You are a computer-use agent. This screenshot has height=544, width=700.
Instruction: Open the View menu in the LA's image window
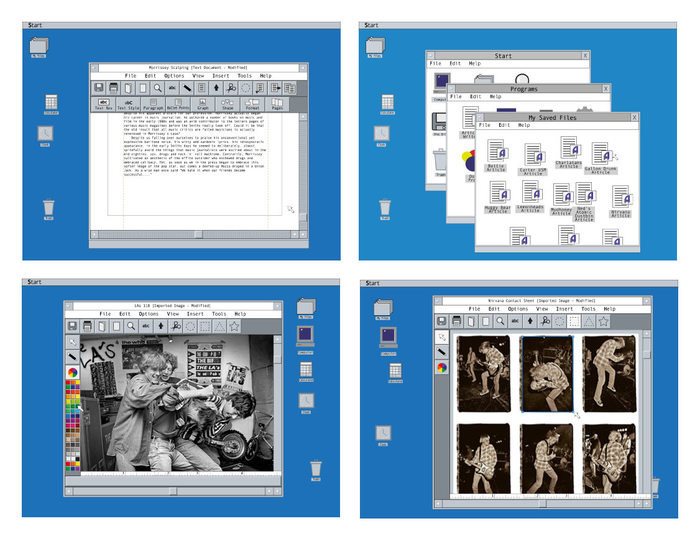coord(173,314)
